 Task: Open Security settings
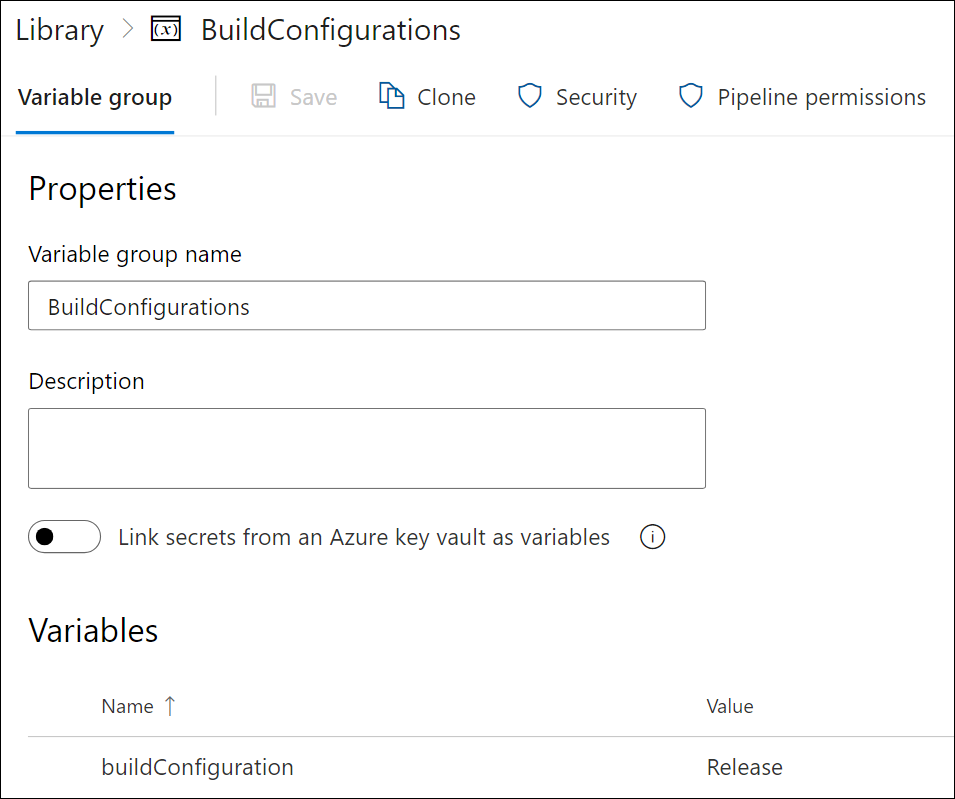point(596,97)
